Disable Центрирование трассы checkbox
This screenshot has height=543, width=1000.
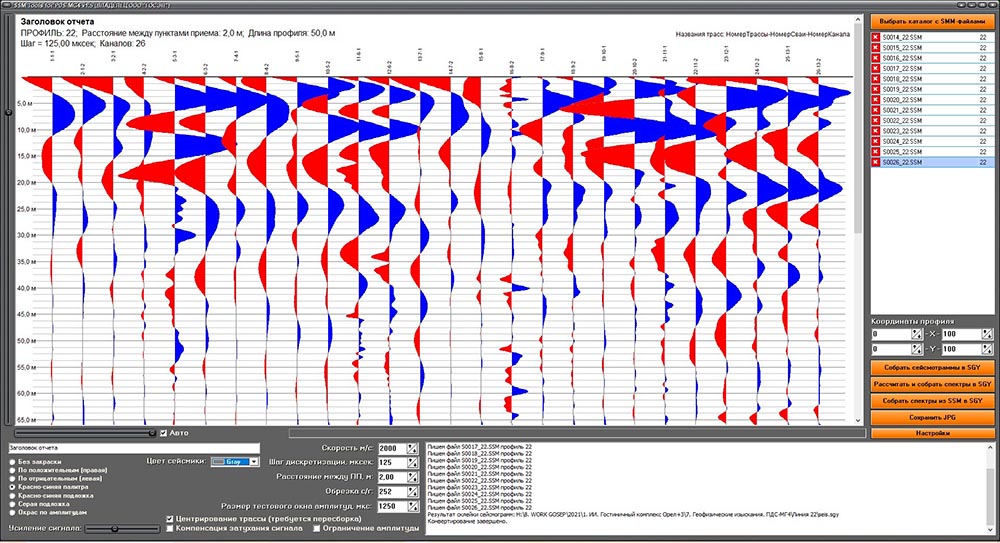click(170, 519)
